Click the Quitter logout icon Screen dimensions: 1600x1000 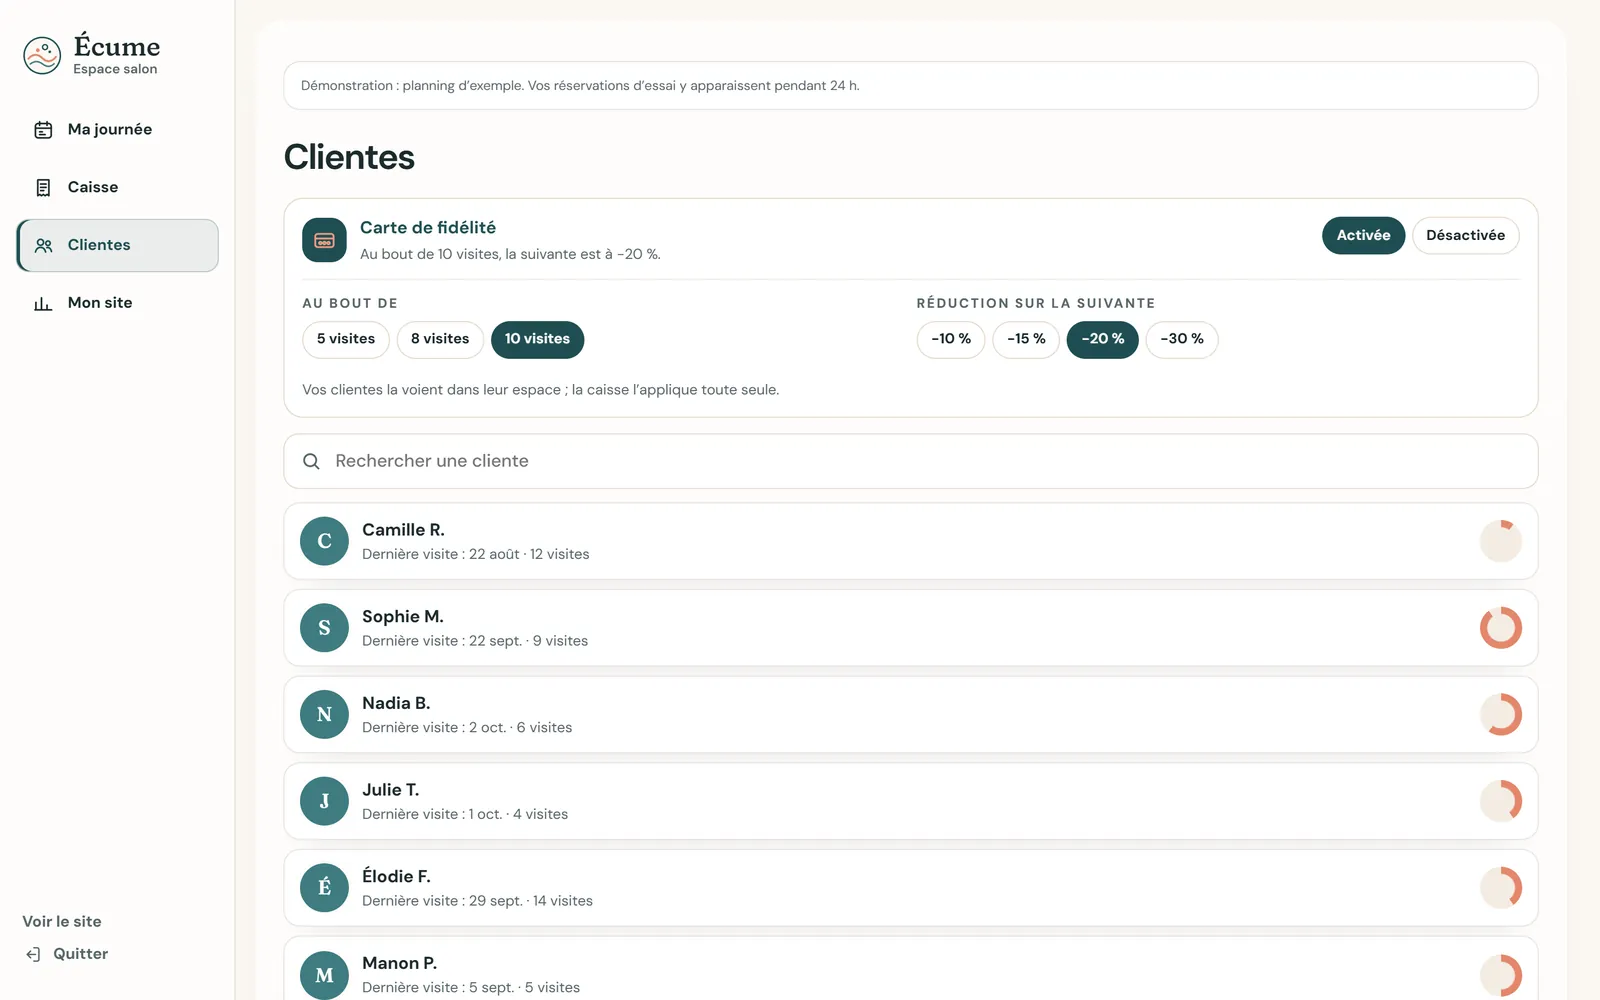point(33,954)
